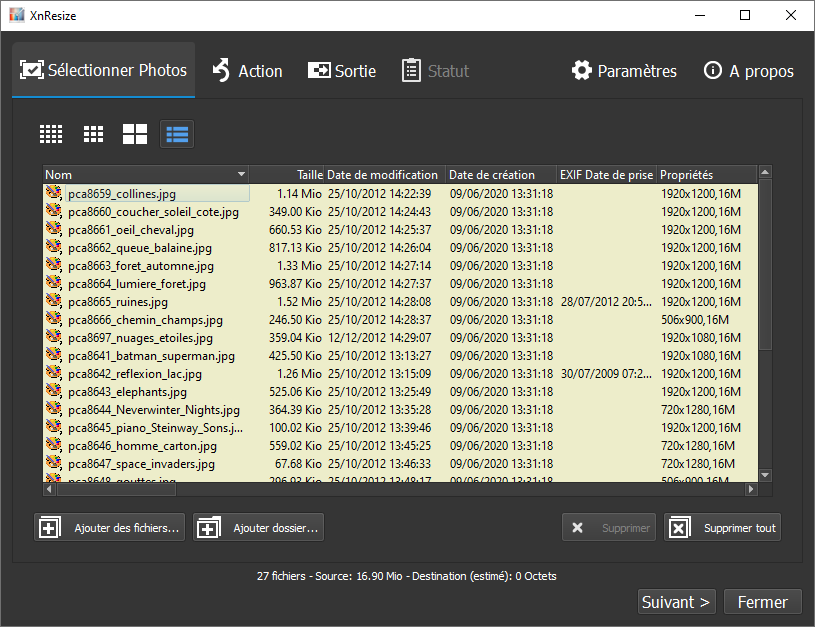
Task: Activate the details list view
Action: (176, 133)
